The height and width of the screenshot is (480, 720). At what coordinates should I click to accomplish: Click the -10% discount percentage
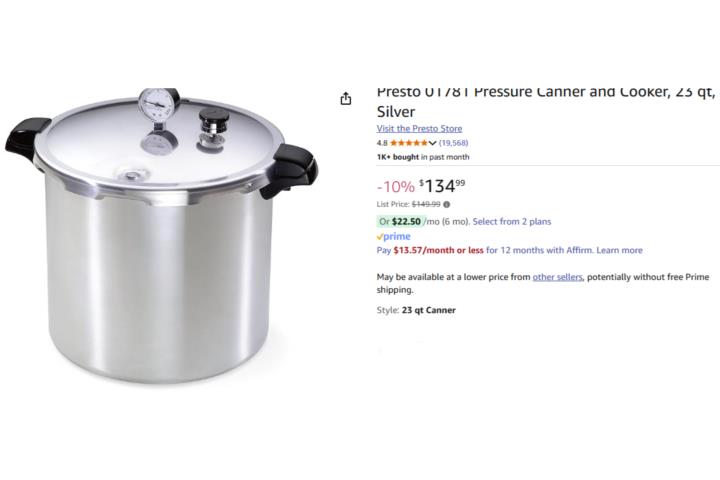click(396, 187)
